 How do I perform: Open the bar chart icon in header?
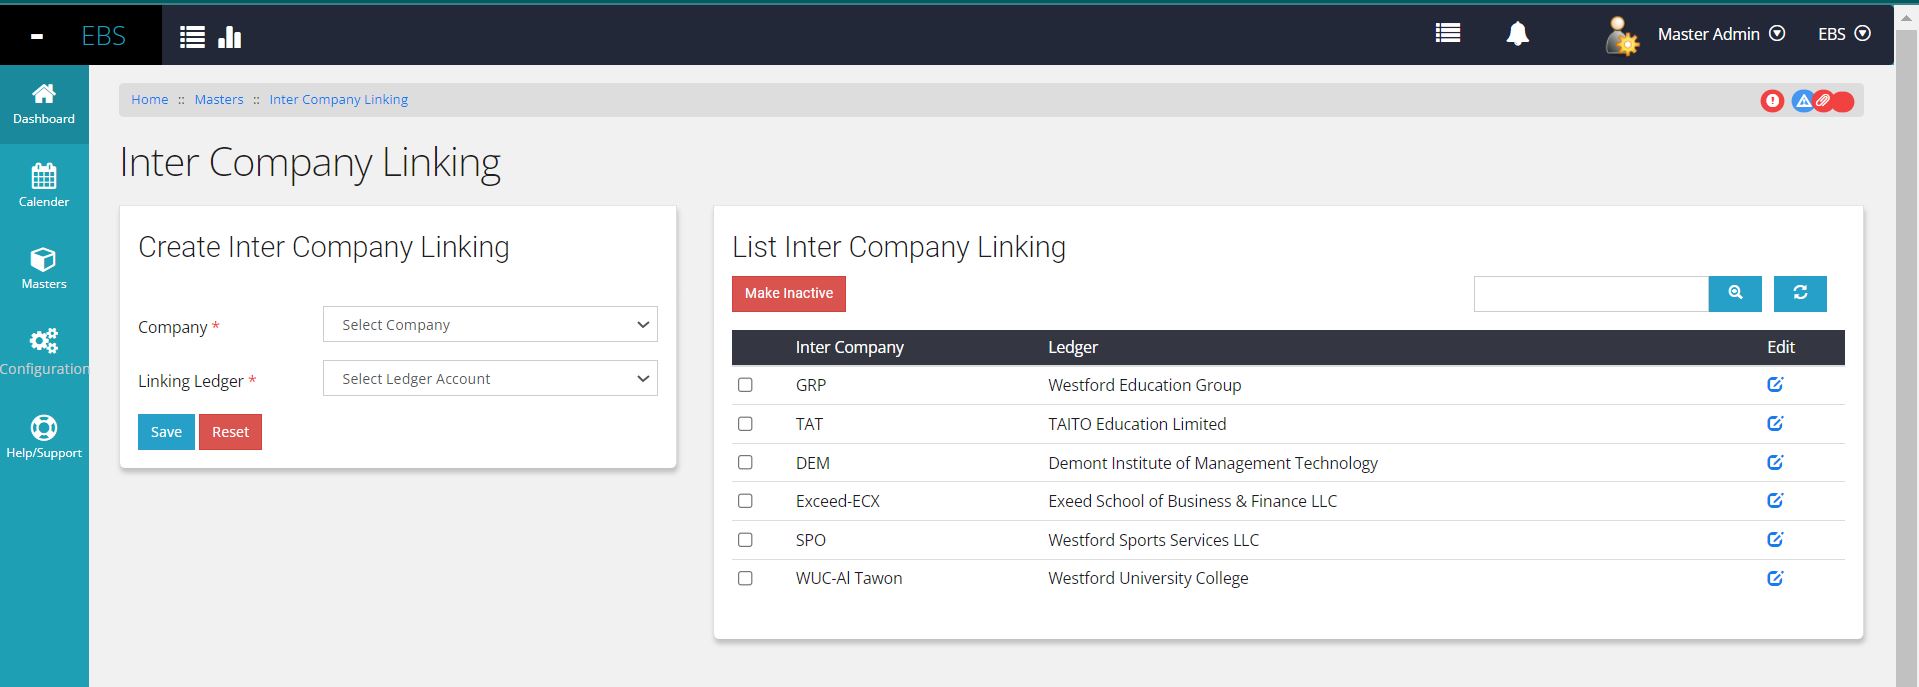tap(230, 37)
